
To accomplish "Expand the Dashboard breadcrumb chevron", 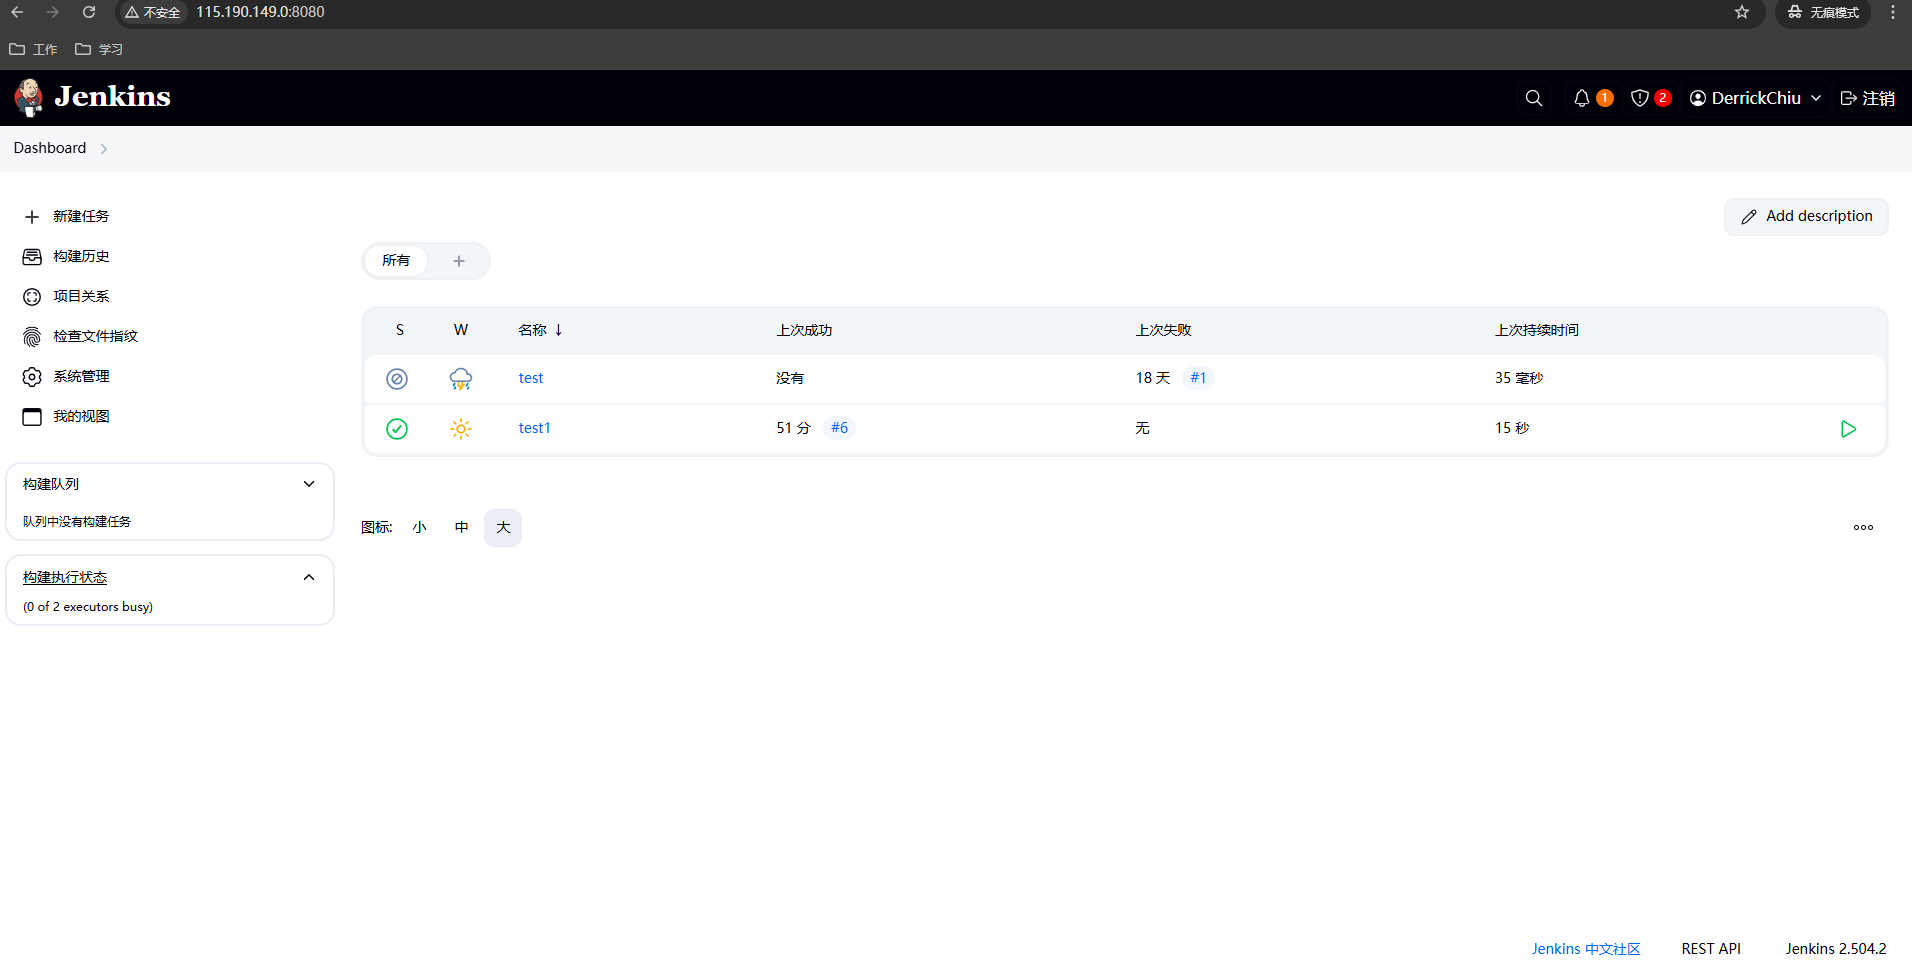I will point(103,149).
